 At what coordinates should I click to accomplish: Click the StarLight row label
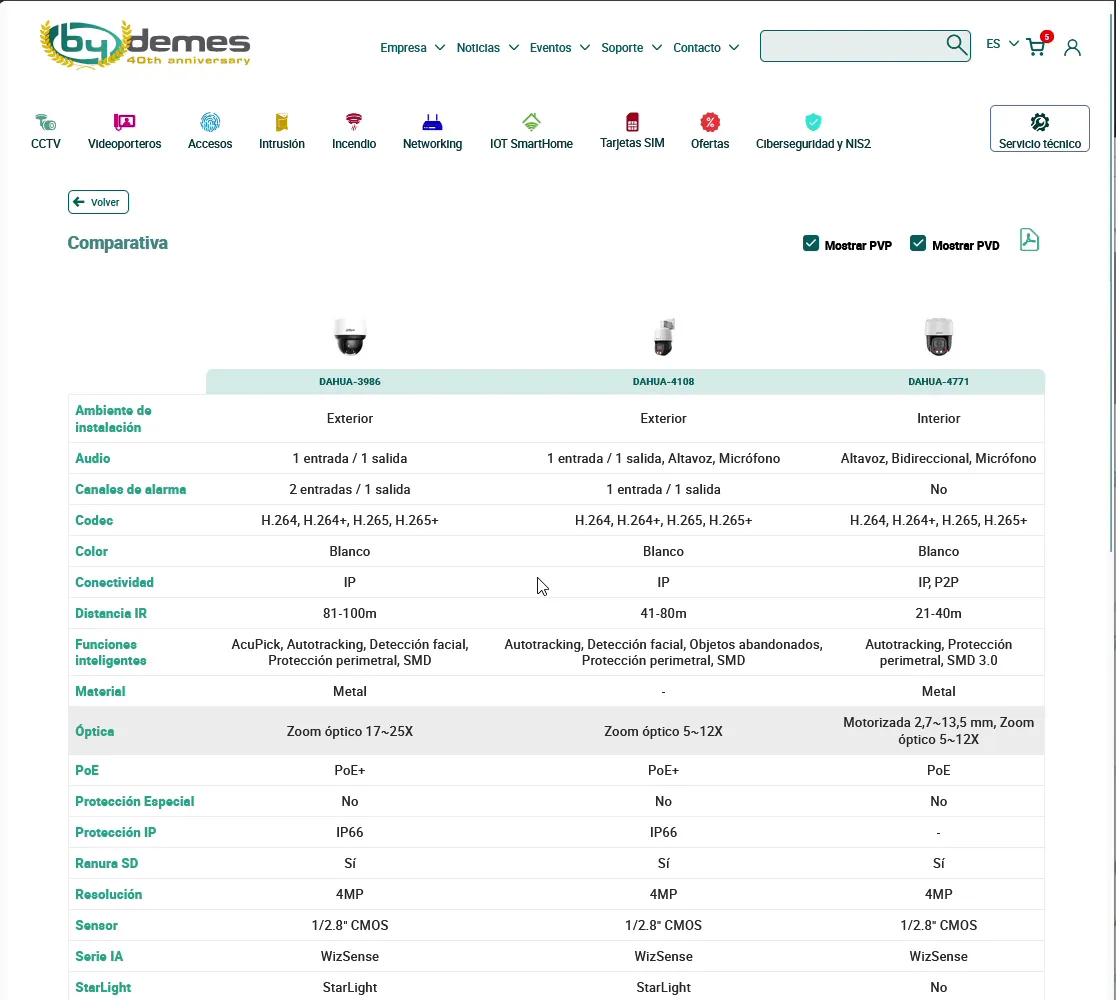pos(103,987)
